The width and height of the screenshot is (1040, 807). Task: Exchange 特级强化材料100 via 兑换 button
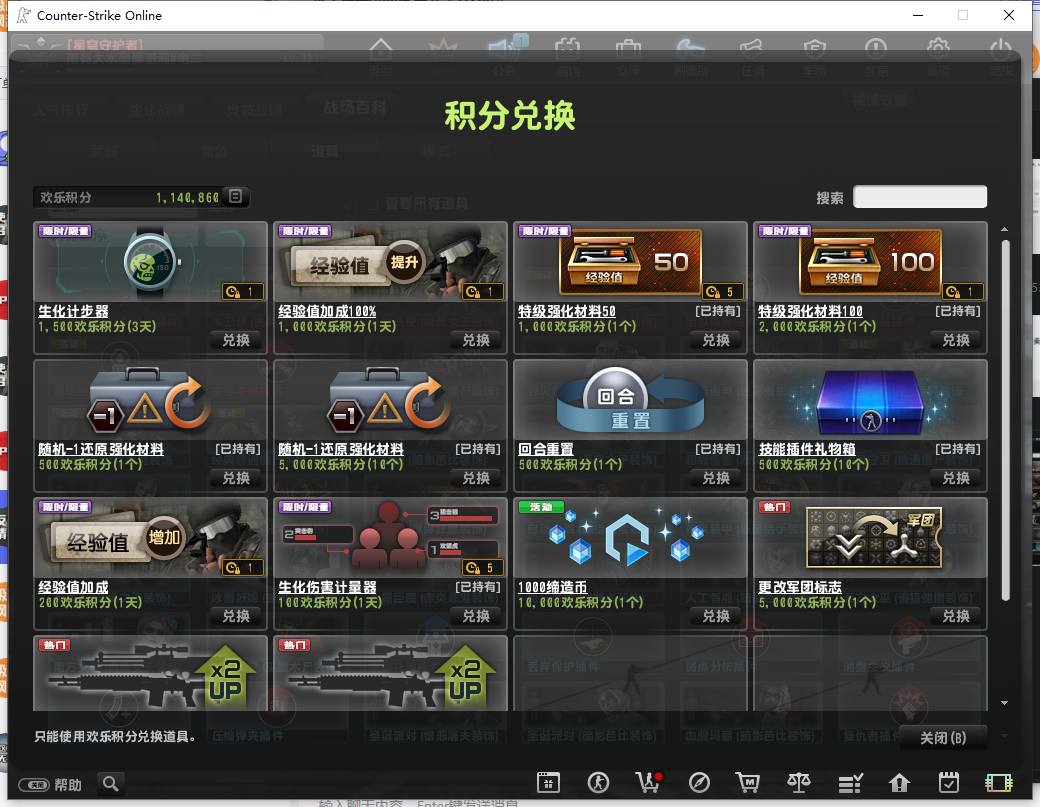pos(956,340)
